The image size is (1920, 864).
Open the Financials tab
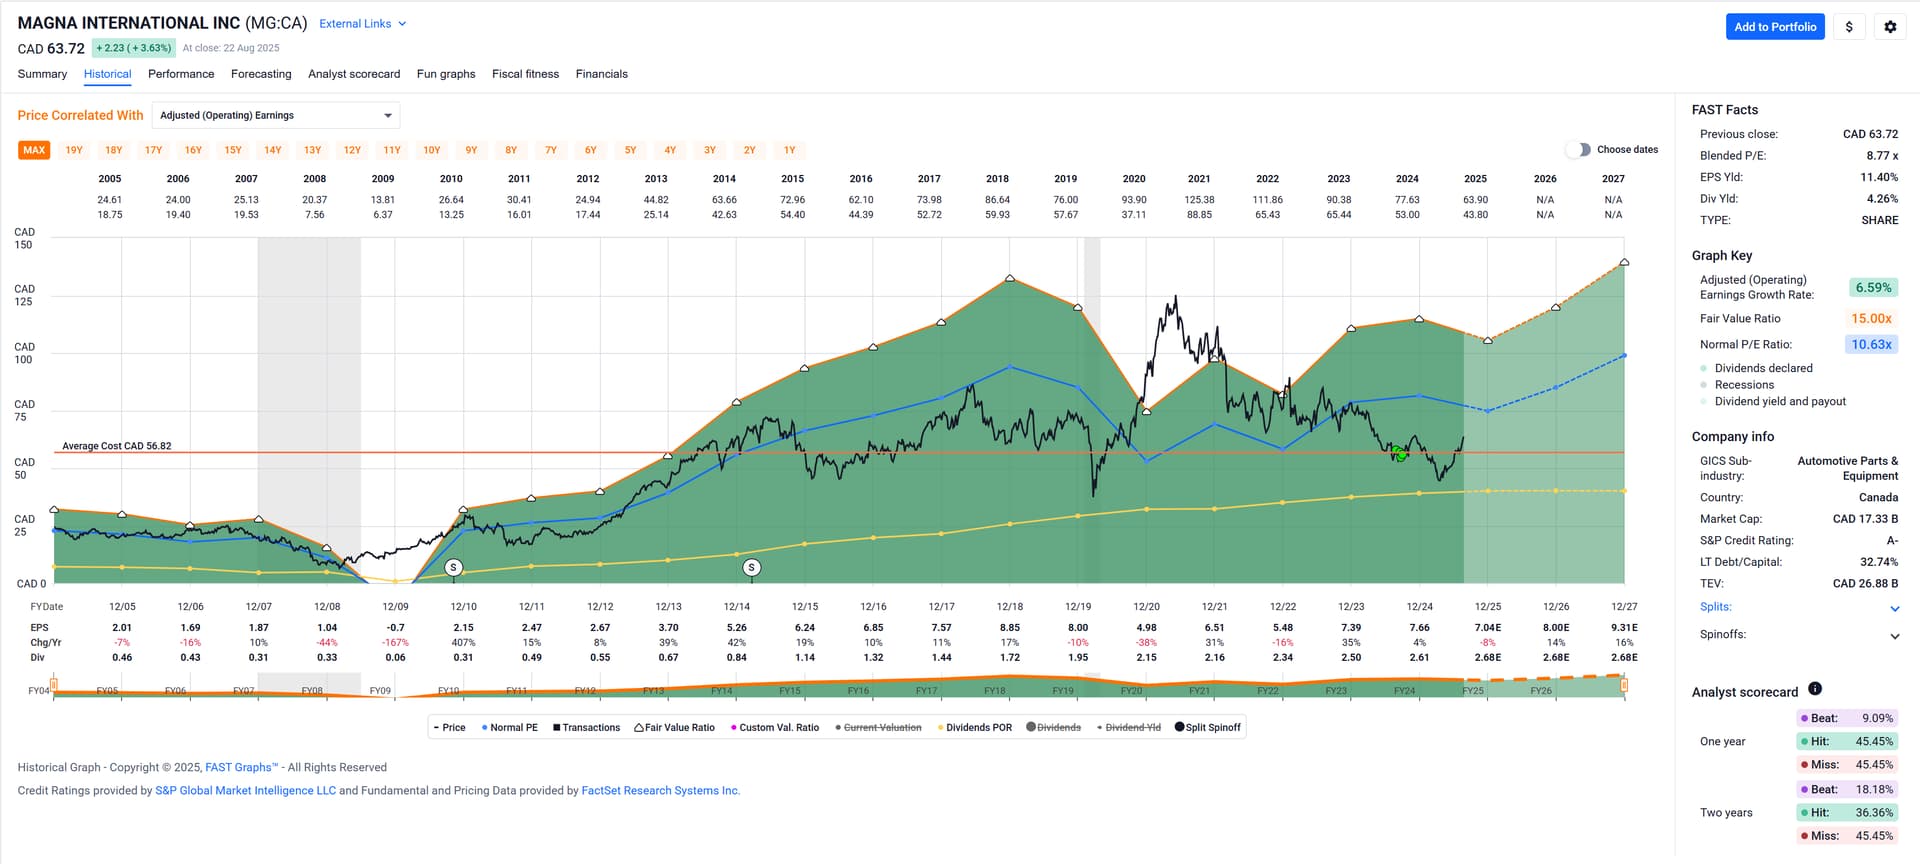(601, 74)
